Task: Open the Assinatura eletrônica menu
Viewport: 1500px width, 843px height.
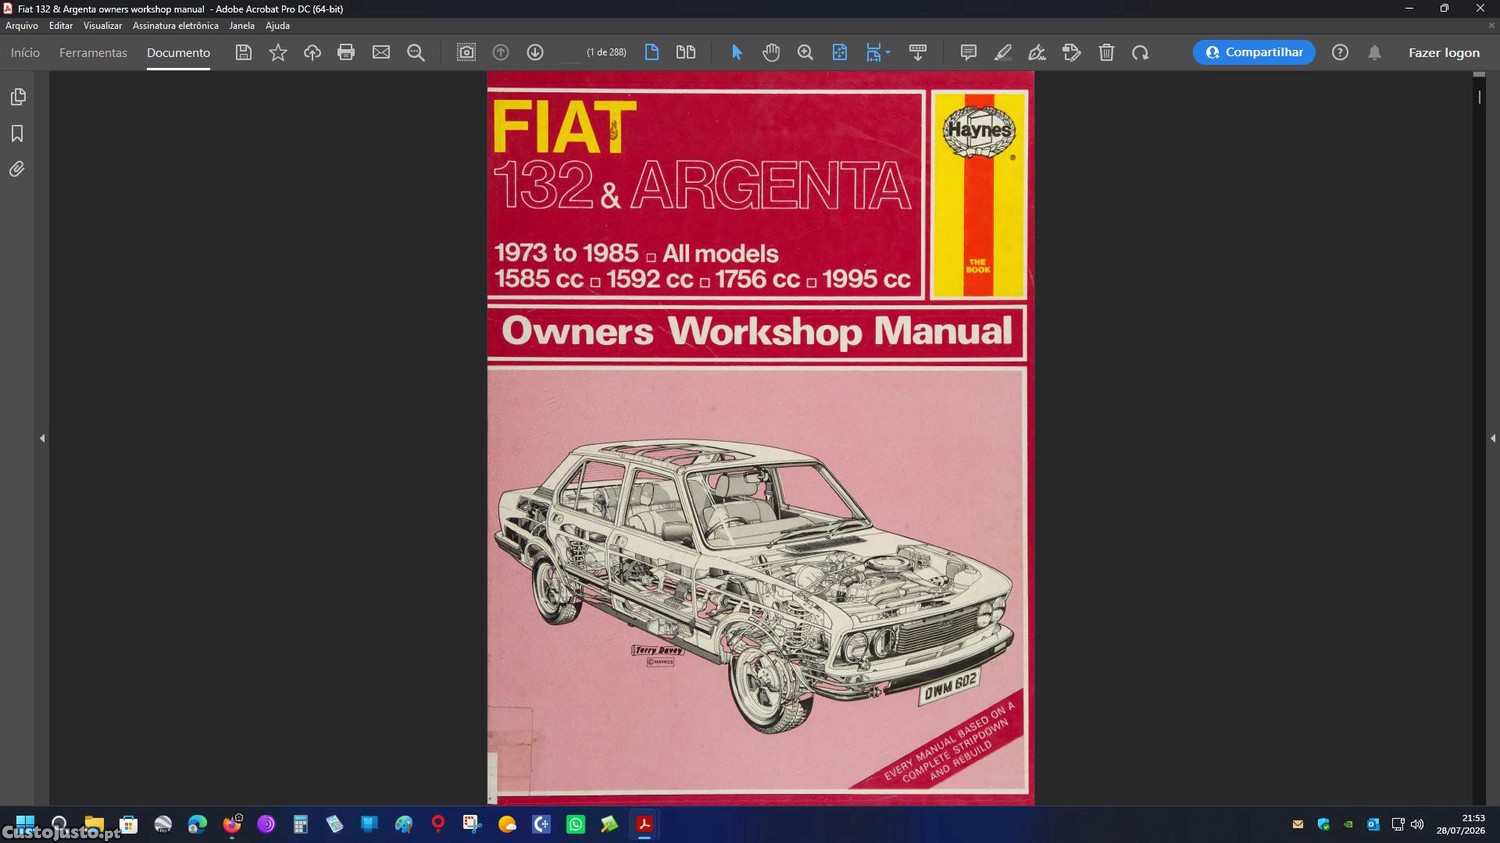Action: (x=175, y=25)
